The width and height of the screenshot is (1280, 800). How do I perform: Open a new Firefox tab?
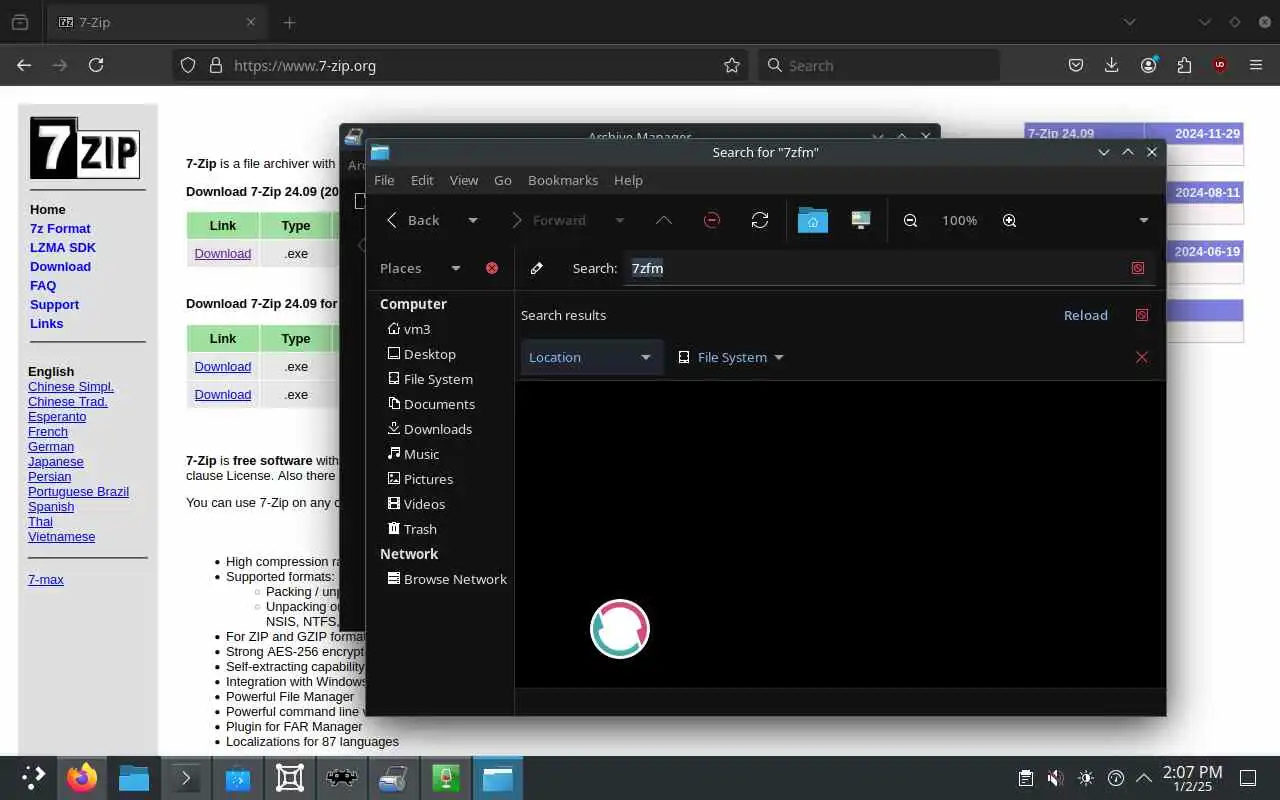(289, 22)
